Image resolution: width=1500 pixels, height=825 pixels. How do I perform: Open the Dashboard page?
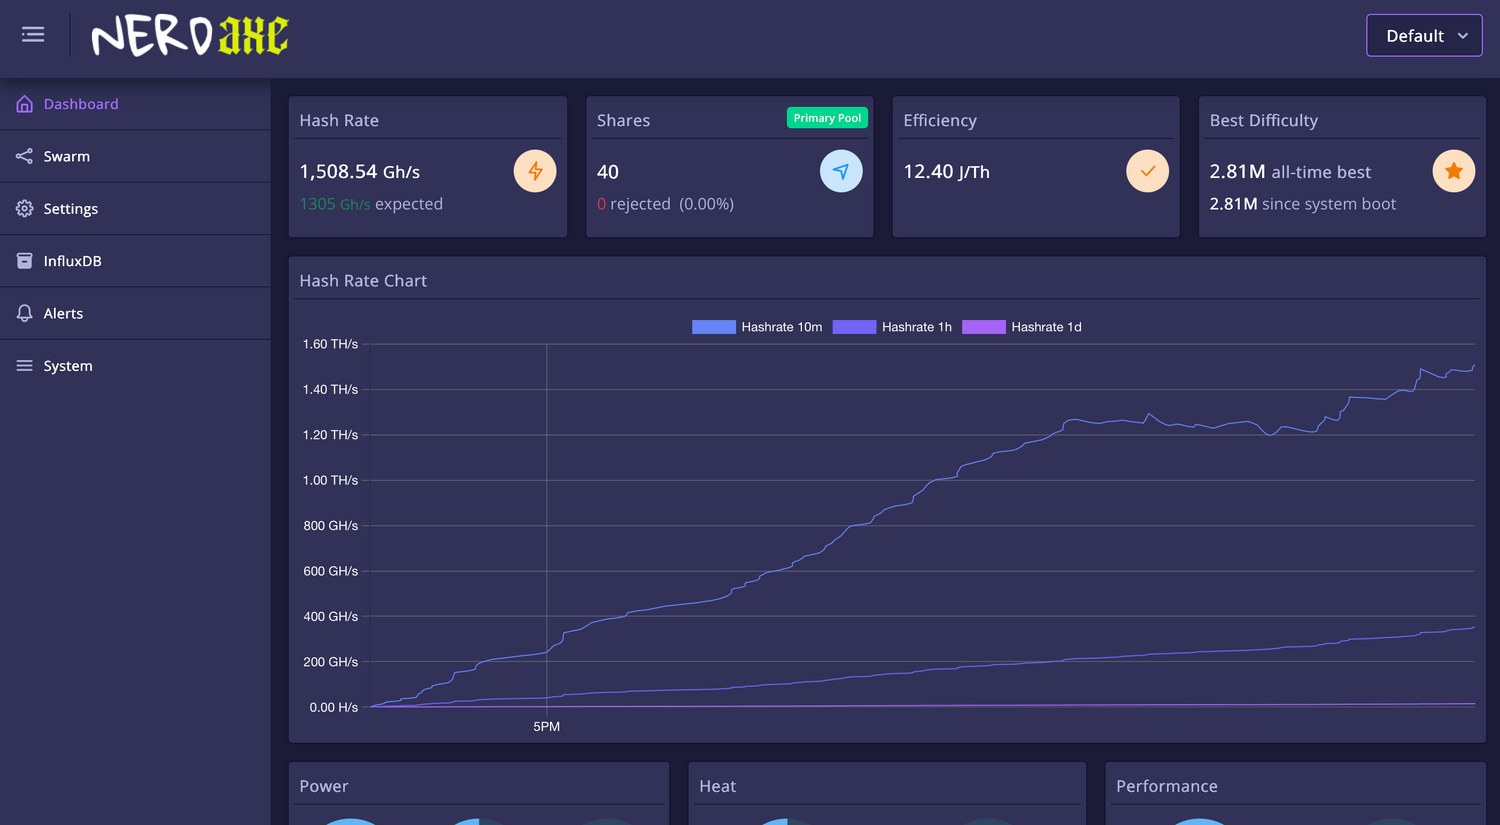tap(81, 104)
